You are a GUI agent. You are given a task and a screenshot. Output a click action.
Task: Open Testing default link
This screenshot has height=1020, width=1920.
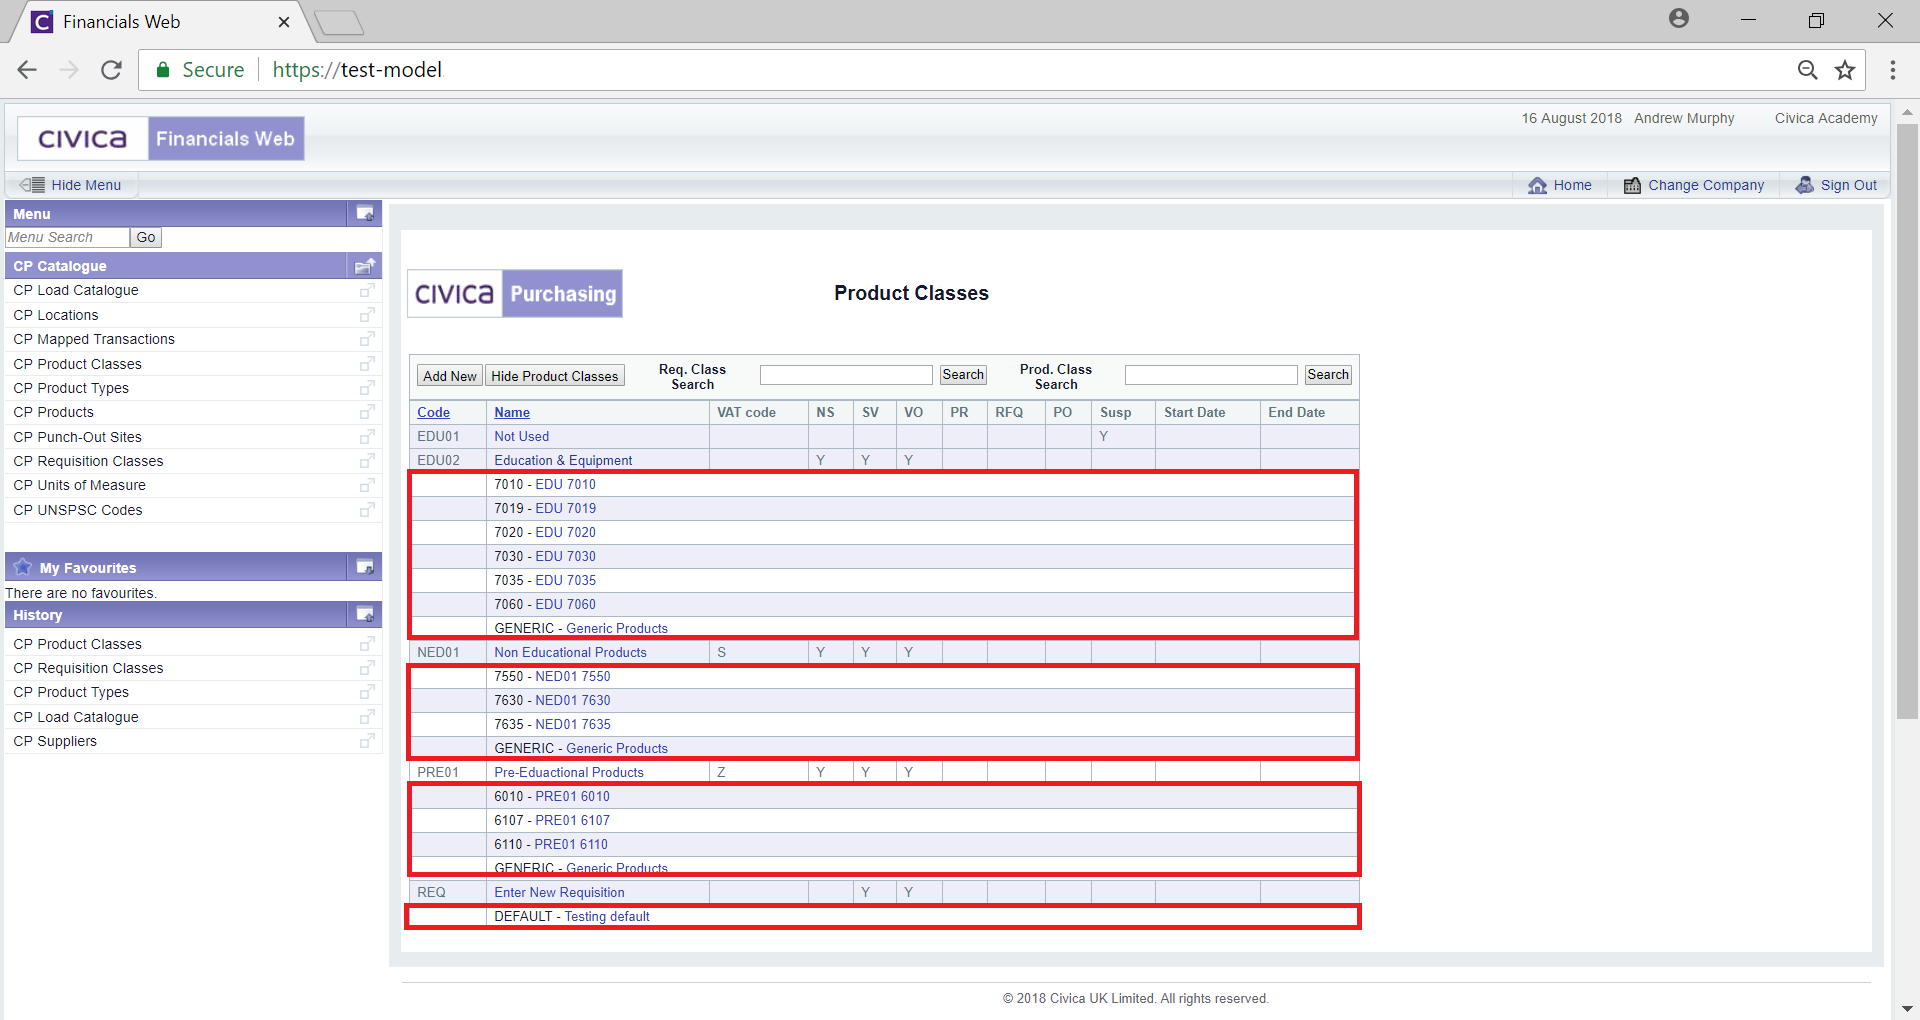coord(607,916)
